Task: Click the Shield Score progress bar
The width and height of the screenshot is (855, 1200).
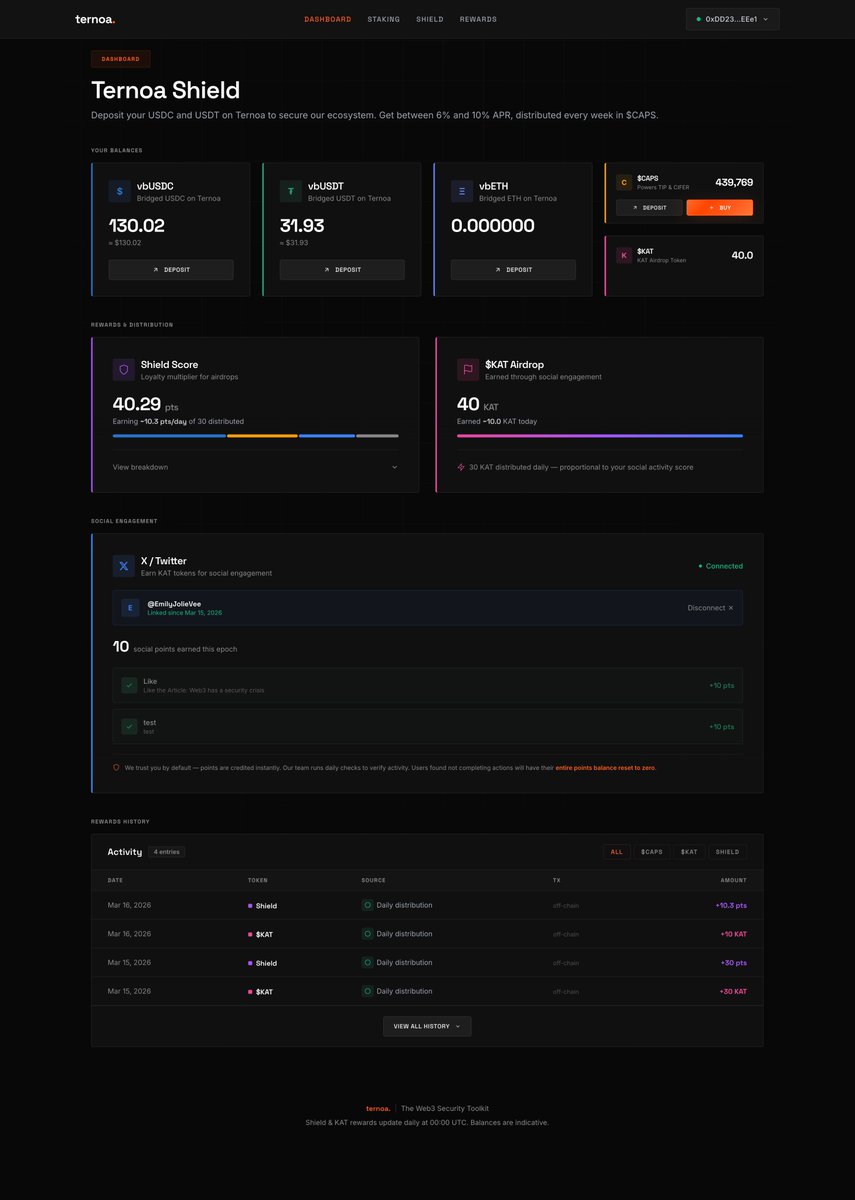Action: (255, 435)
